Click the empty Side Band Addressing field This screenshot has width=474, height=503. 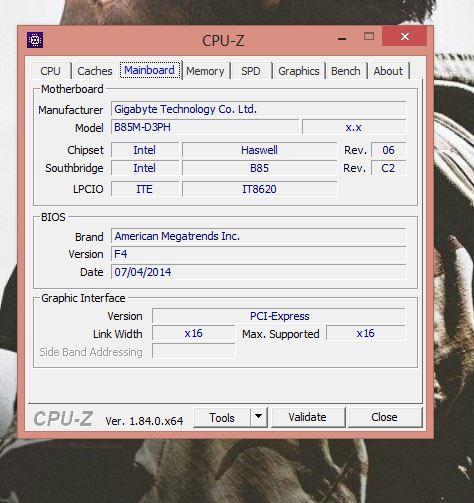pyautogui.click(x=194, y=351)
